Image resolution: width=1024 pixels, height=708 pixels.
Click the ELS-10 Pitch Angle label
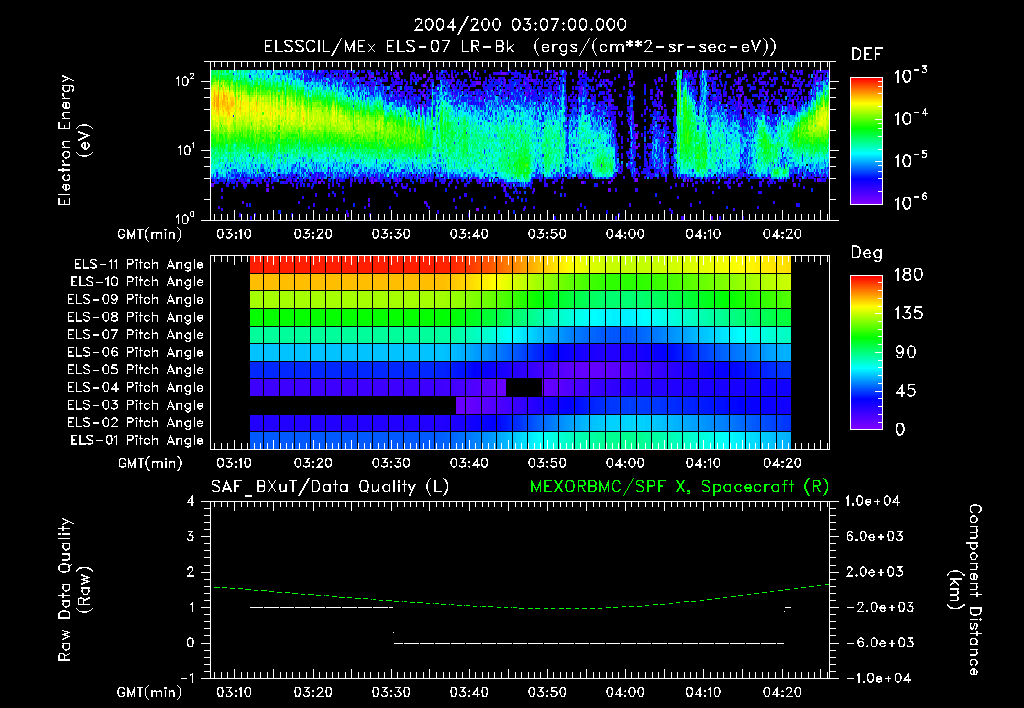coord(137,282)
